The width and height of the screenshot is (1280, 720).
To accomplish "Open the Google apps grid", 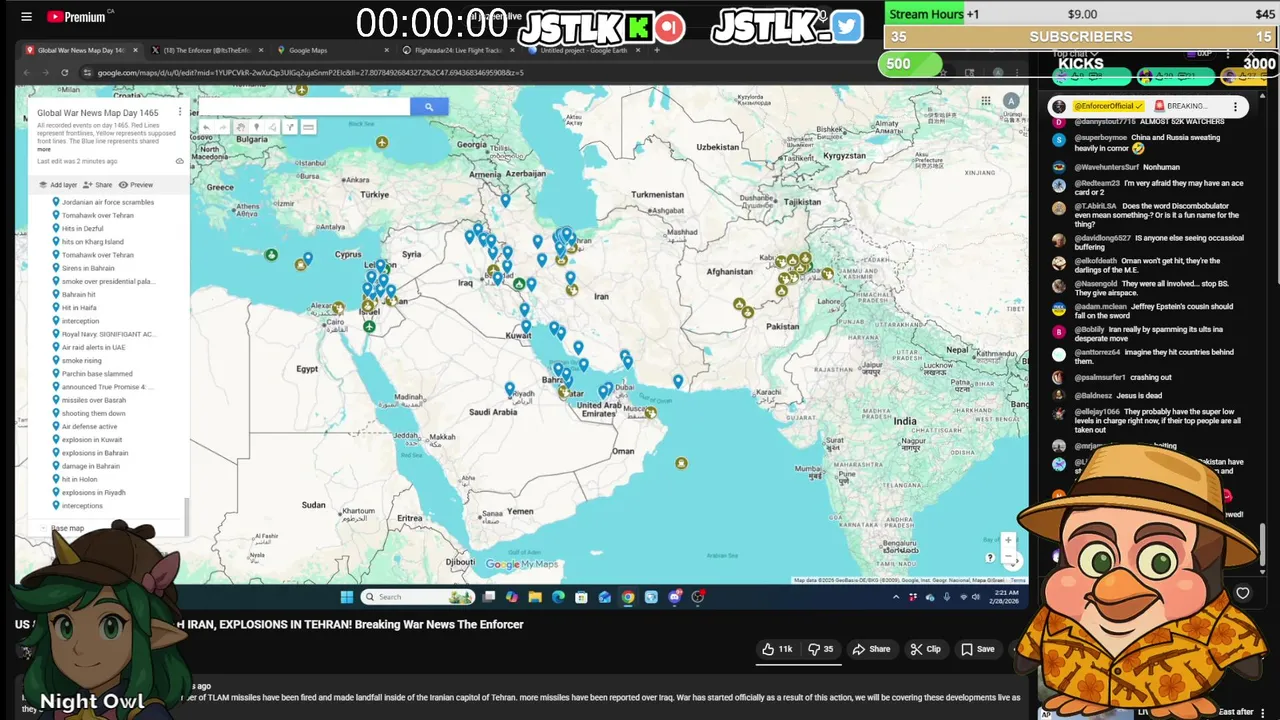I will pos(986,100).
